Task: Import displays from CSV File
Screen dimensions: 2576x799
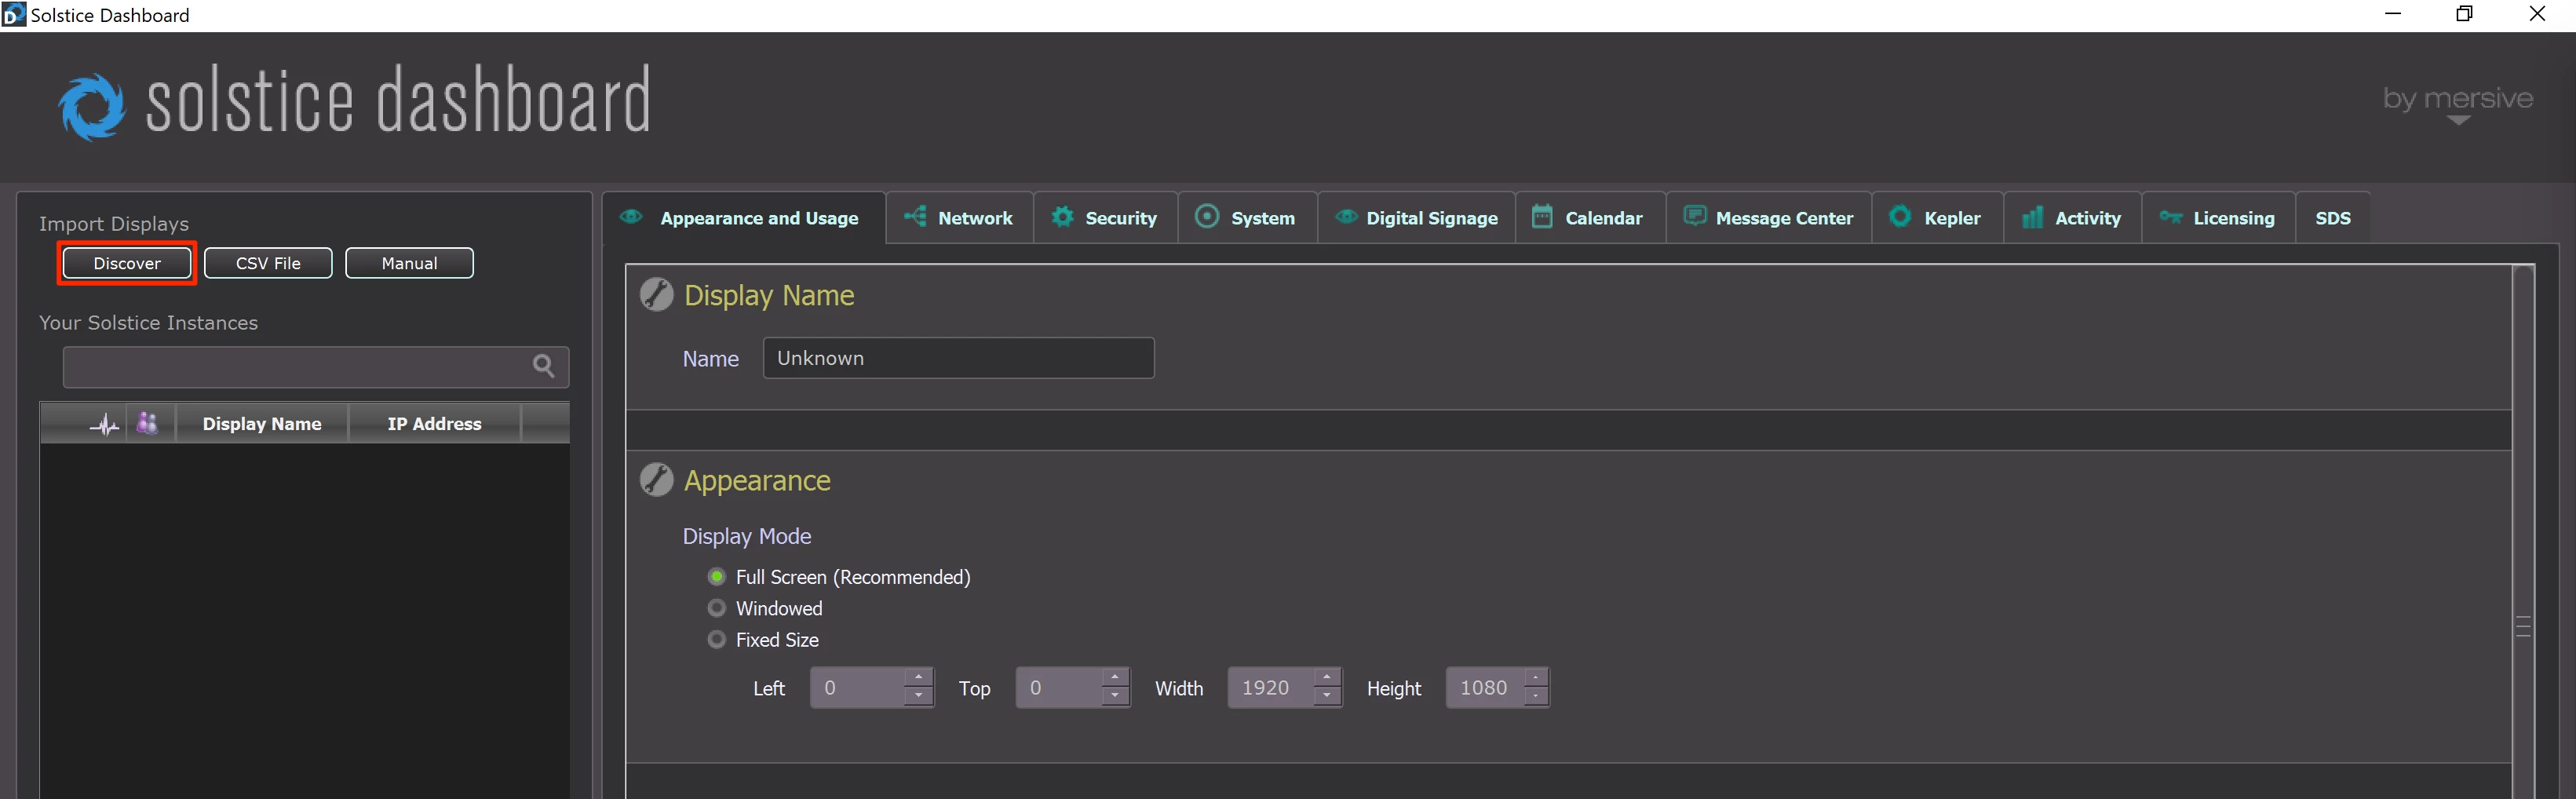Action: (x=268, y=263)
